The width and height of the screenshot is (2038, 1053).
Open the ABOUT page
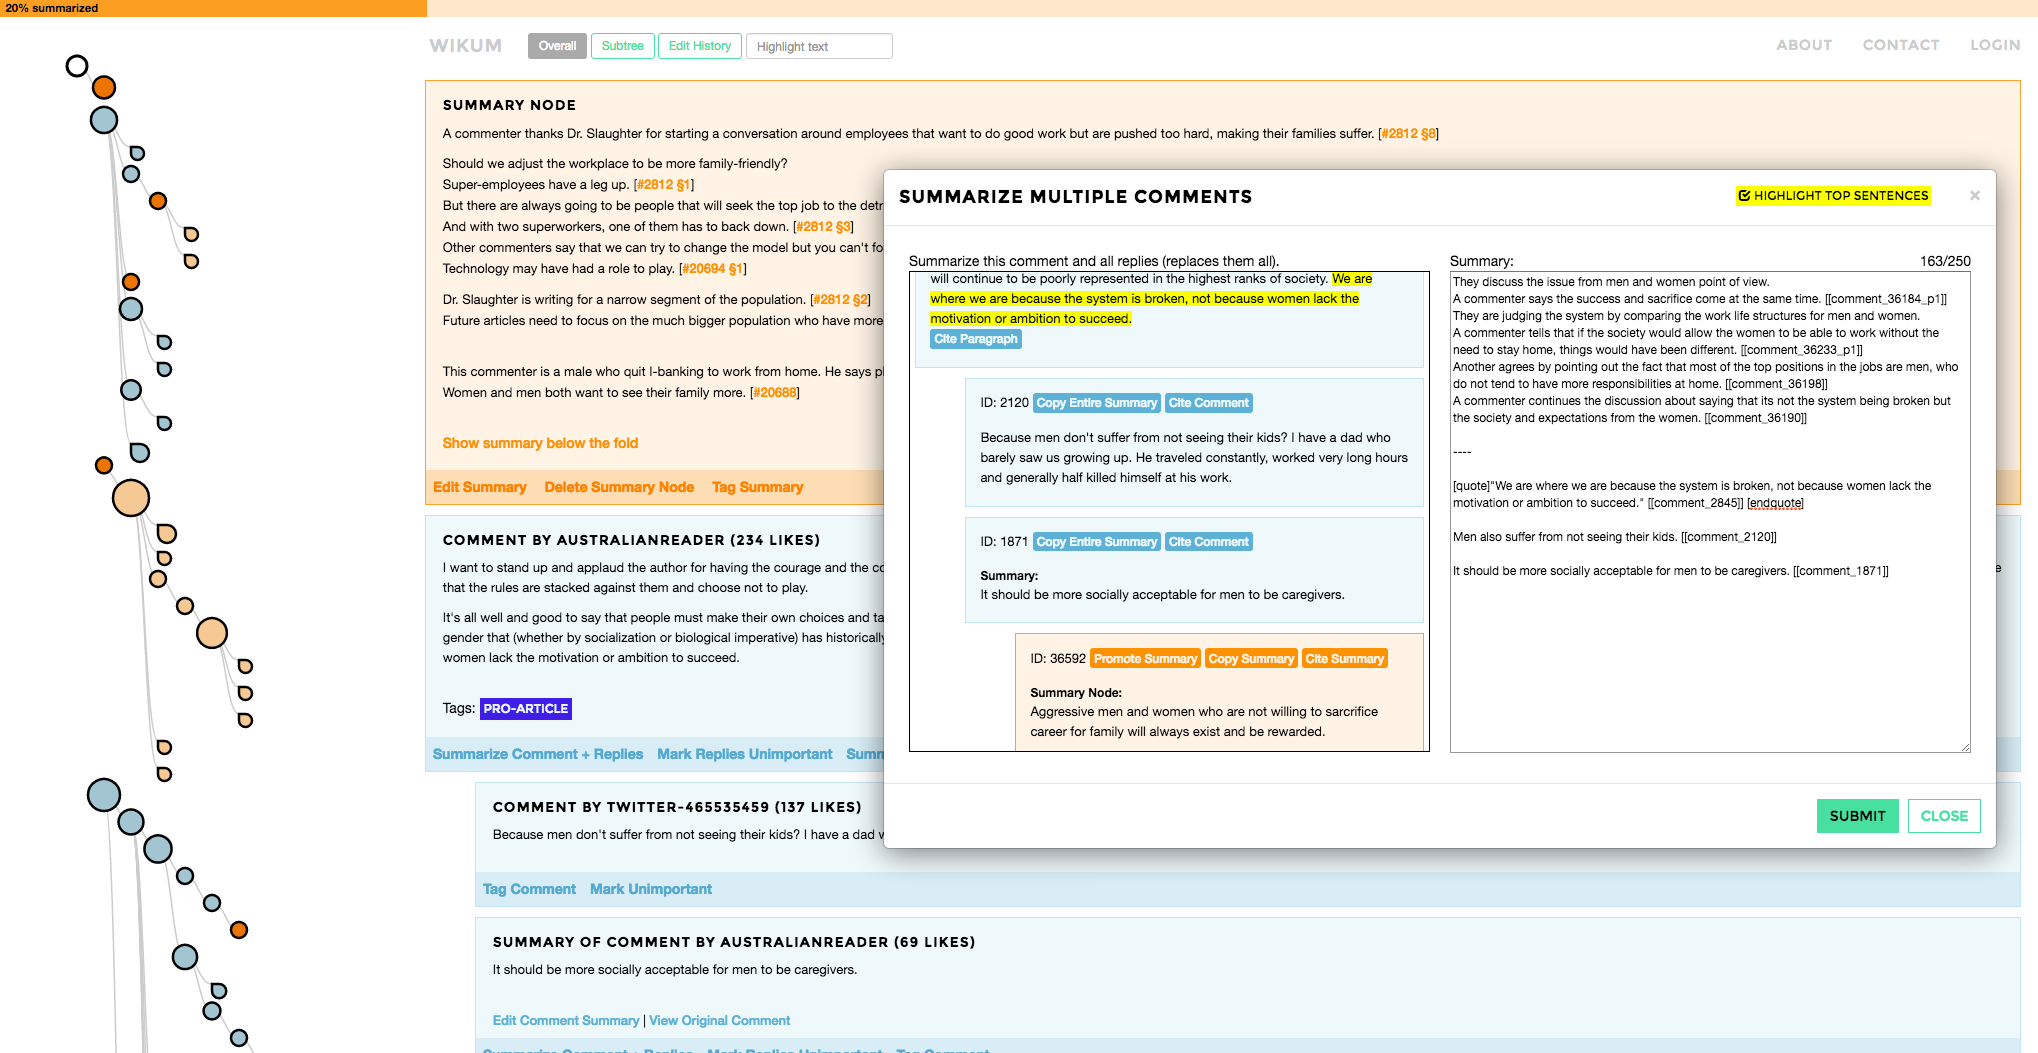click(x=1804, y=45)
